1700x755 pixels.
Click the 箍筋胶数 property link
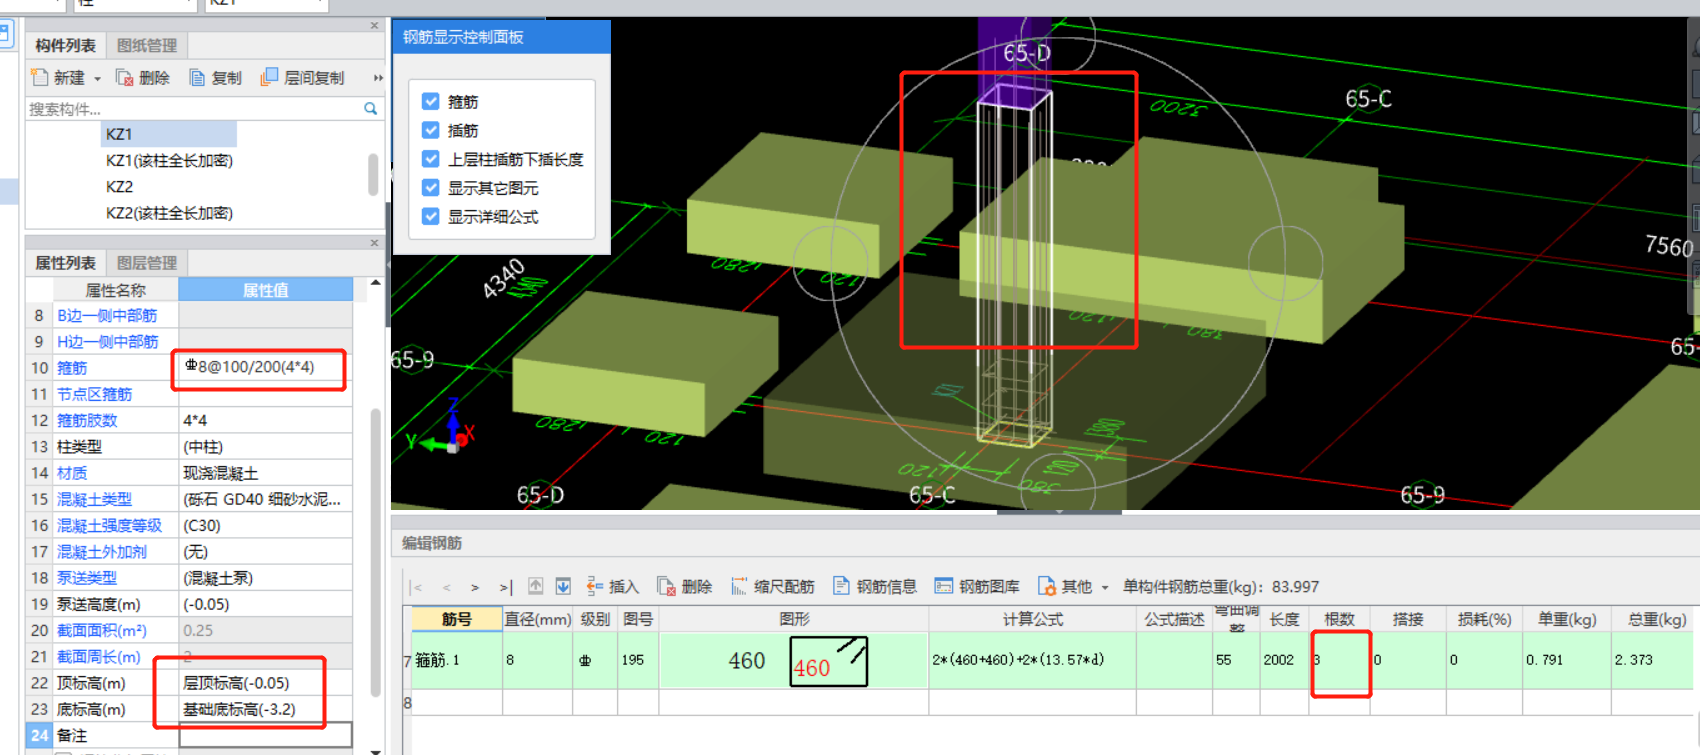pos(87,420)
